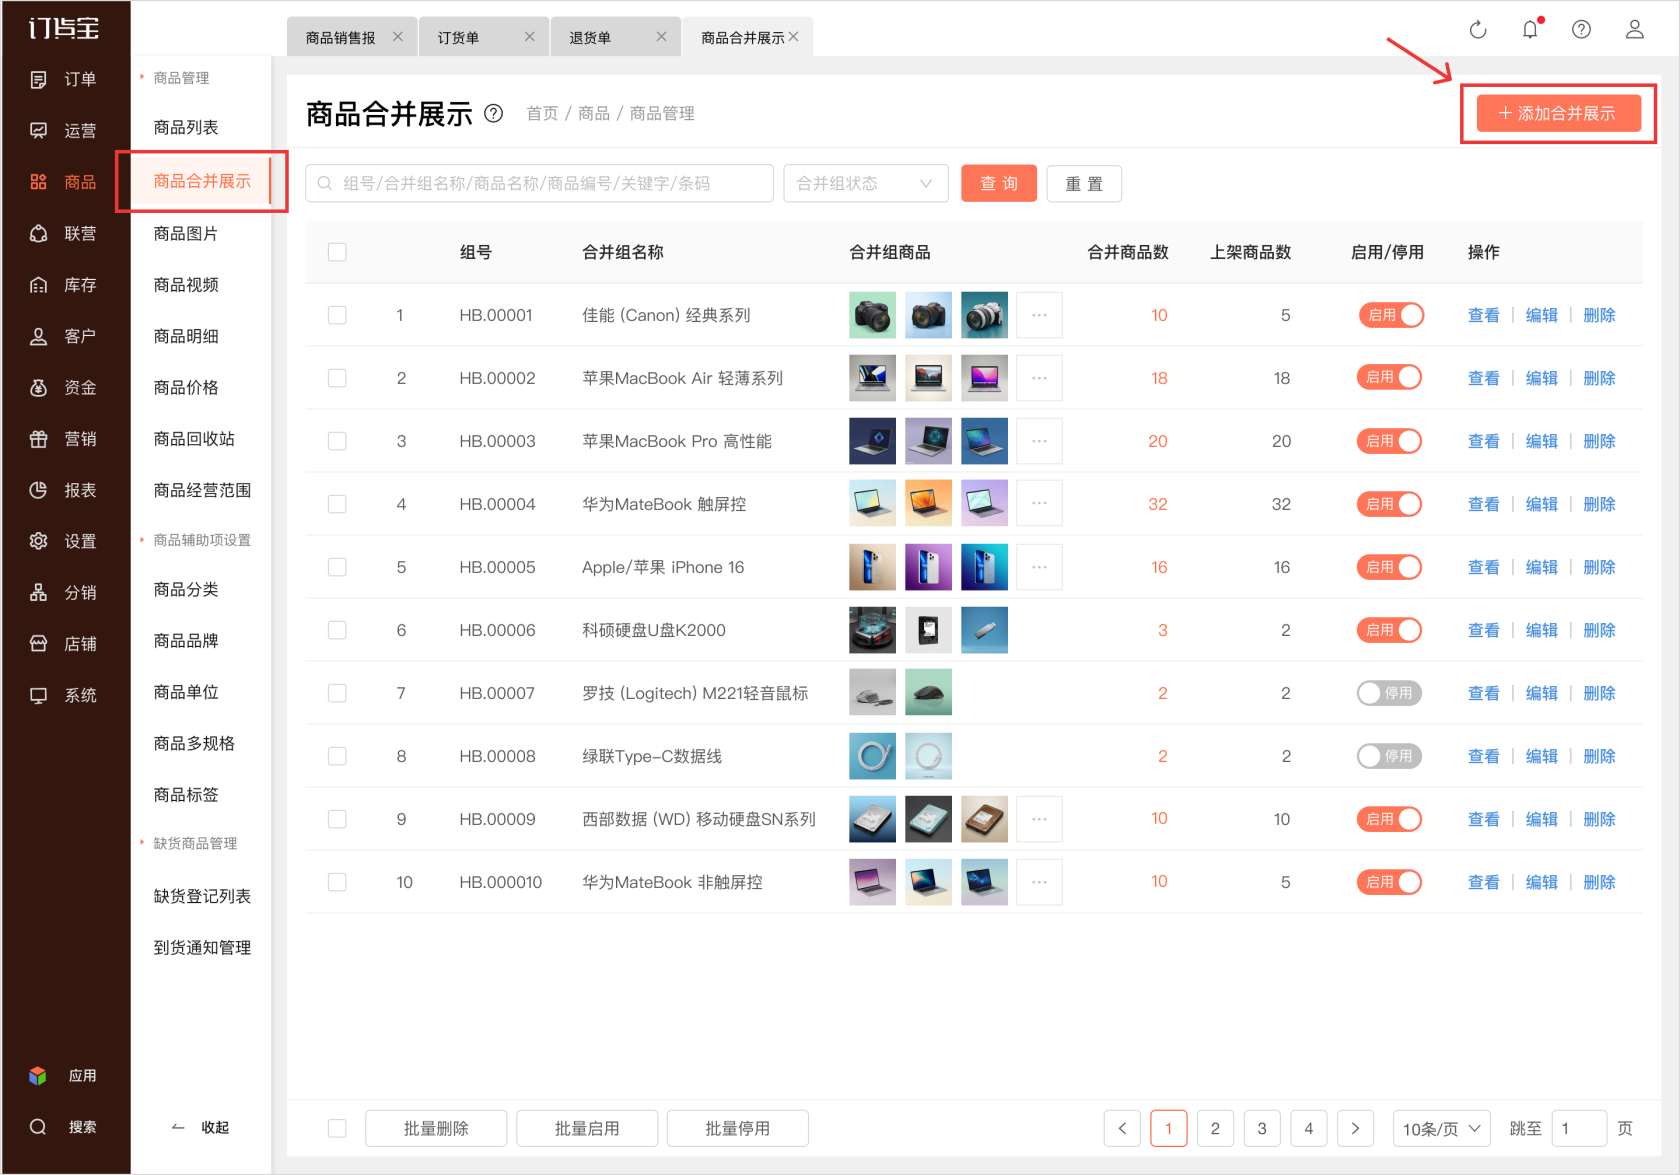This screenshot has height=1175, width=1680.
Task: Open the 分销 distribution sidebar icon
Action: [39, 592]
